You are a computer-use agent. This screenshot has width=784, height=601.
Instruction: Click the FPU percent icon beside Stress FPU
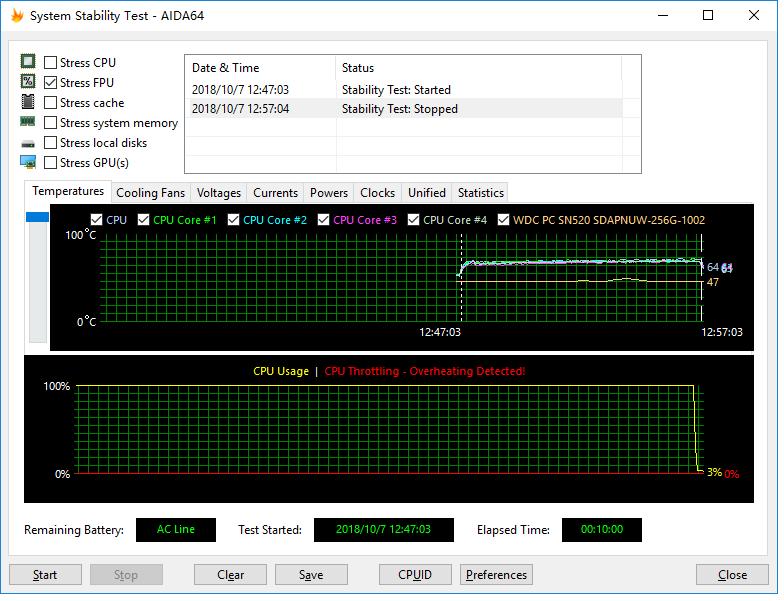click(x=28, y=82)
